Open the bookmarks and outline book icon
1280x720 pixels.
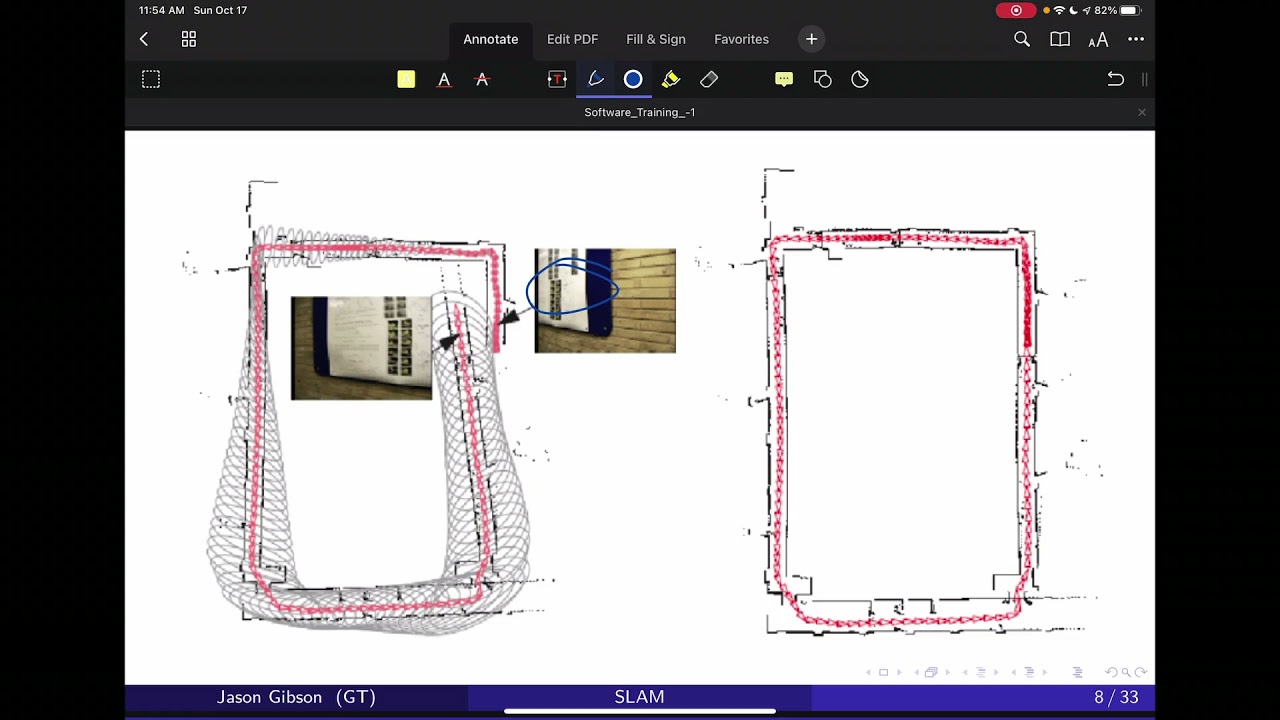pyautogui.click(x=1060, y=39)
